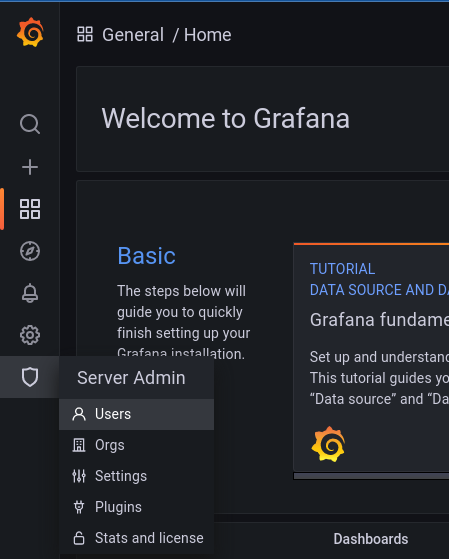Open the Create plus icon
Image resolution: width=449 pixels, height=559 pixels.
[x=30, y=167]
